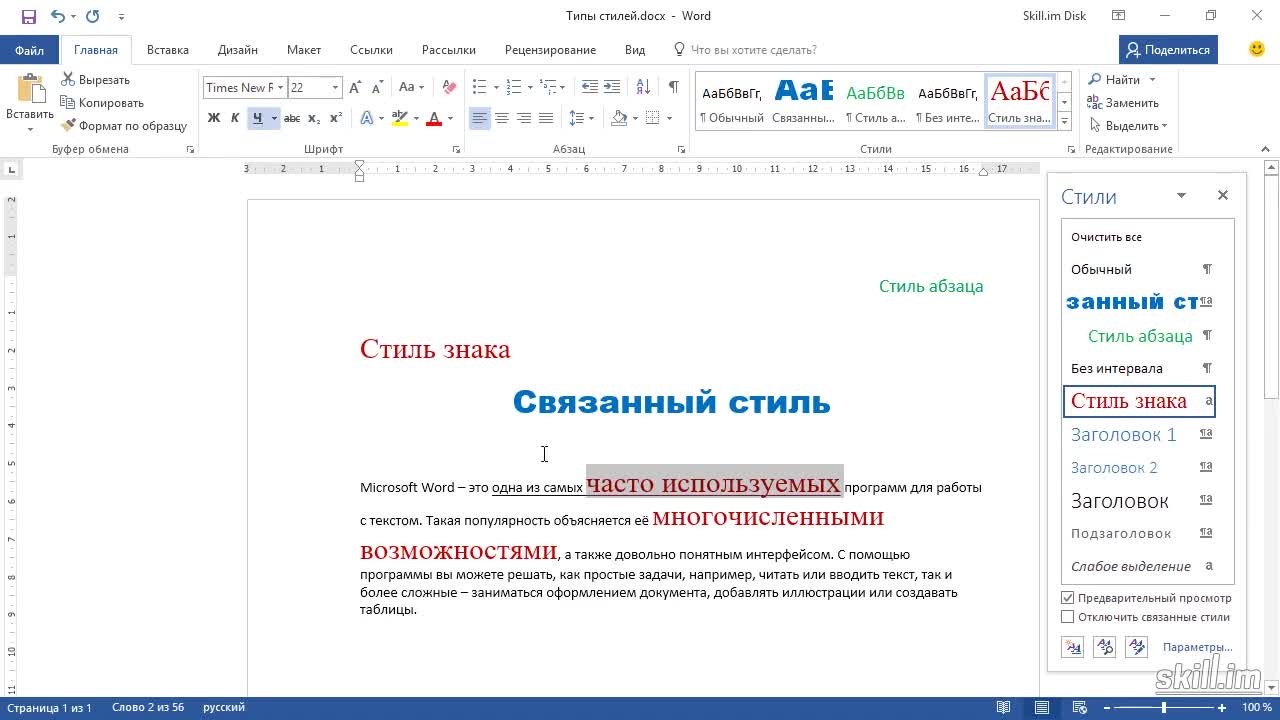The height and width of the screenshot is (720, 1280).
Task: Toggle subscript formatting
Action: point(314,118)
